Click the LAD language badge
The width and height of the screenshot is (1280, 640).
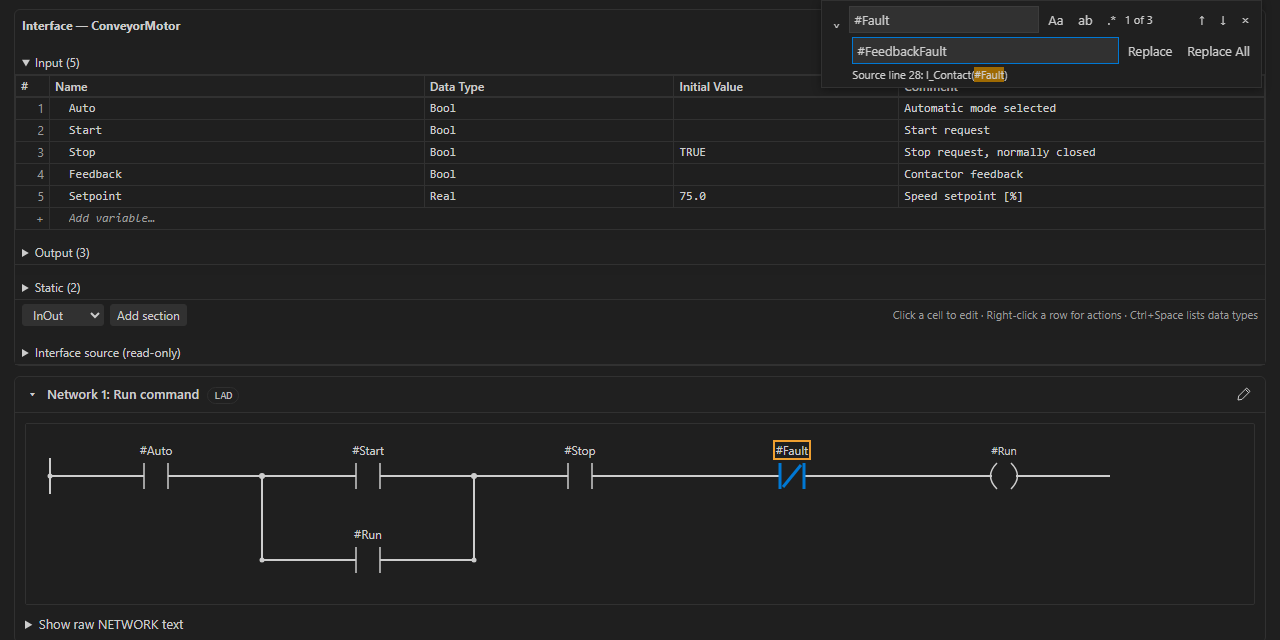pos(224,395)
